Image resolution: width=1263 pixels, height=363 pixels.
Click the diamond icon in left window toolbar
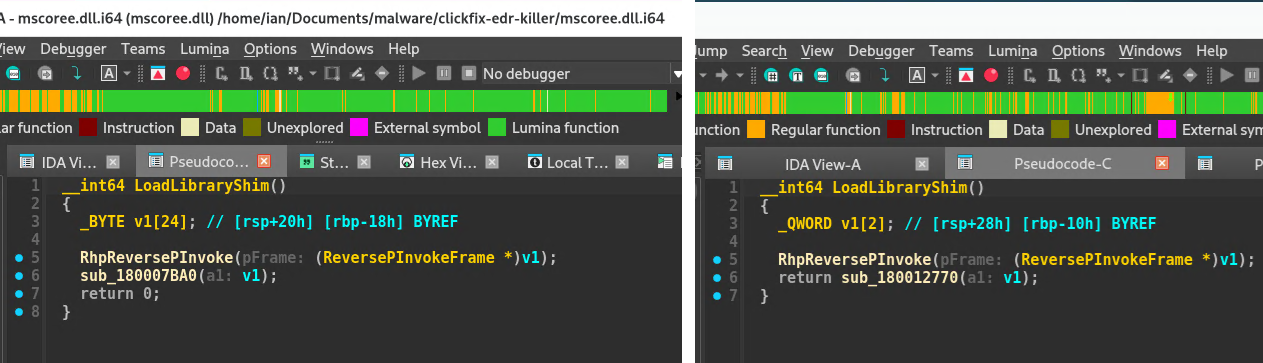coord(382,73)
